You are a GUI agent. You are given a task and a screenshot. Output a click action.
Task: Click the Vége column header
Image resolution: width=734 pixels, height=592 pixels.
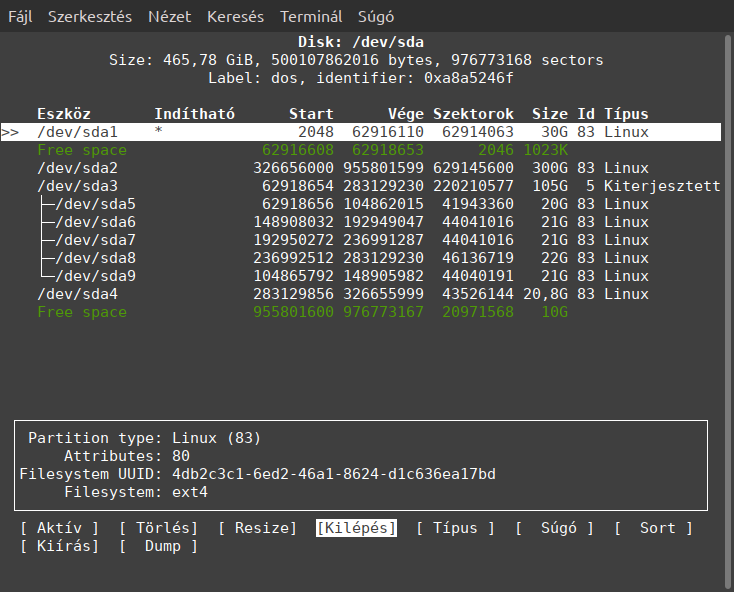point(406,114)
